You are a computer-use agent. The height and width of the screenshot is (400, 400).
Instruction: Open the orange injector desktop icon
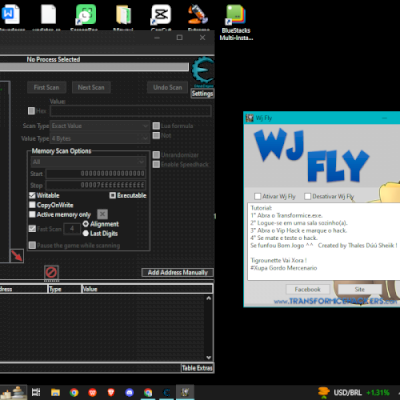point(199,17)
